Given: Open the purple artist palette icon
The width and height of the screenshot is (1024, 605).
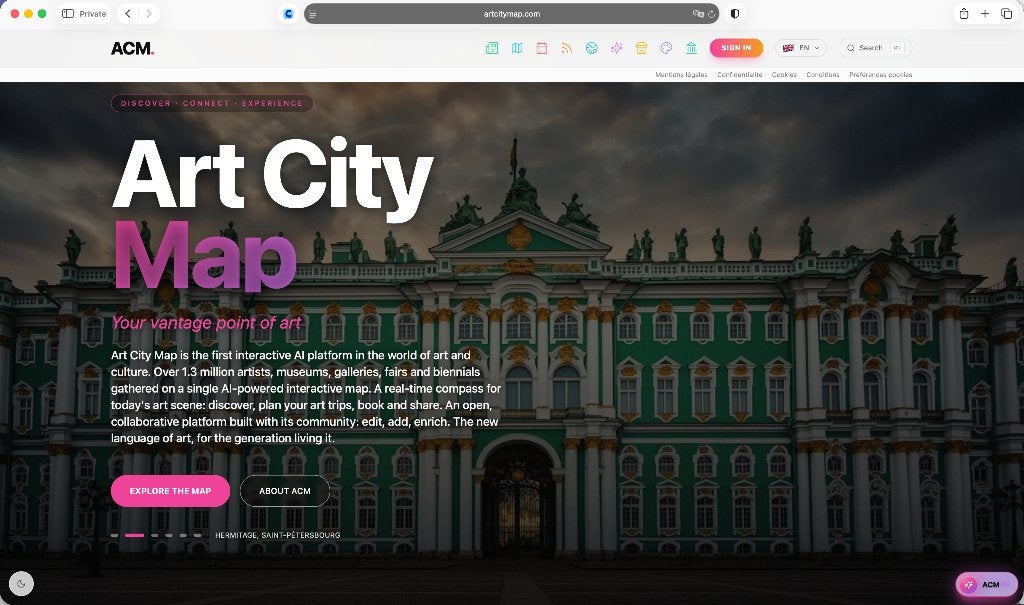Looking at the screenshot, I should (x=666, y=48).
